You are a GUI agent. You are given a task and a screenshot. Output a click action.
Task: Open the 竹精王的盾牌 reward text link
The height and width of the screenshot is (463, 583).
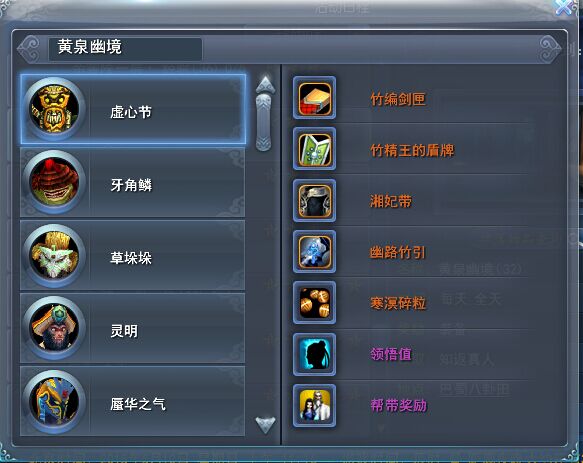pos(412,150)
